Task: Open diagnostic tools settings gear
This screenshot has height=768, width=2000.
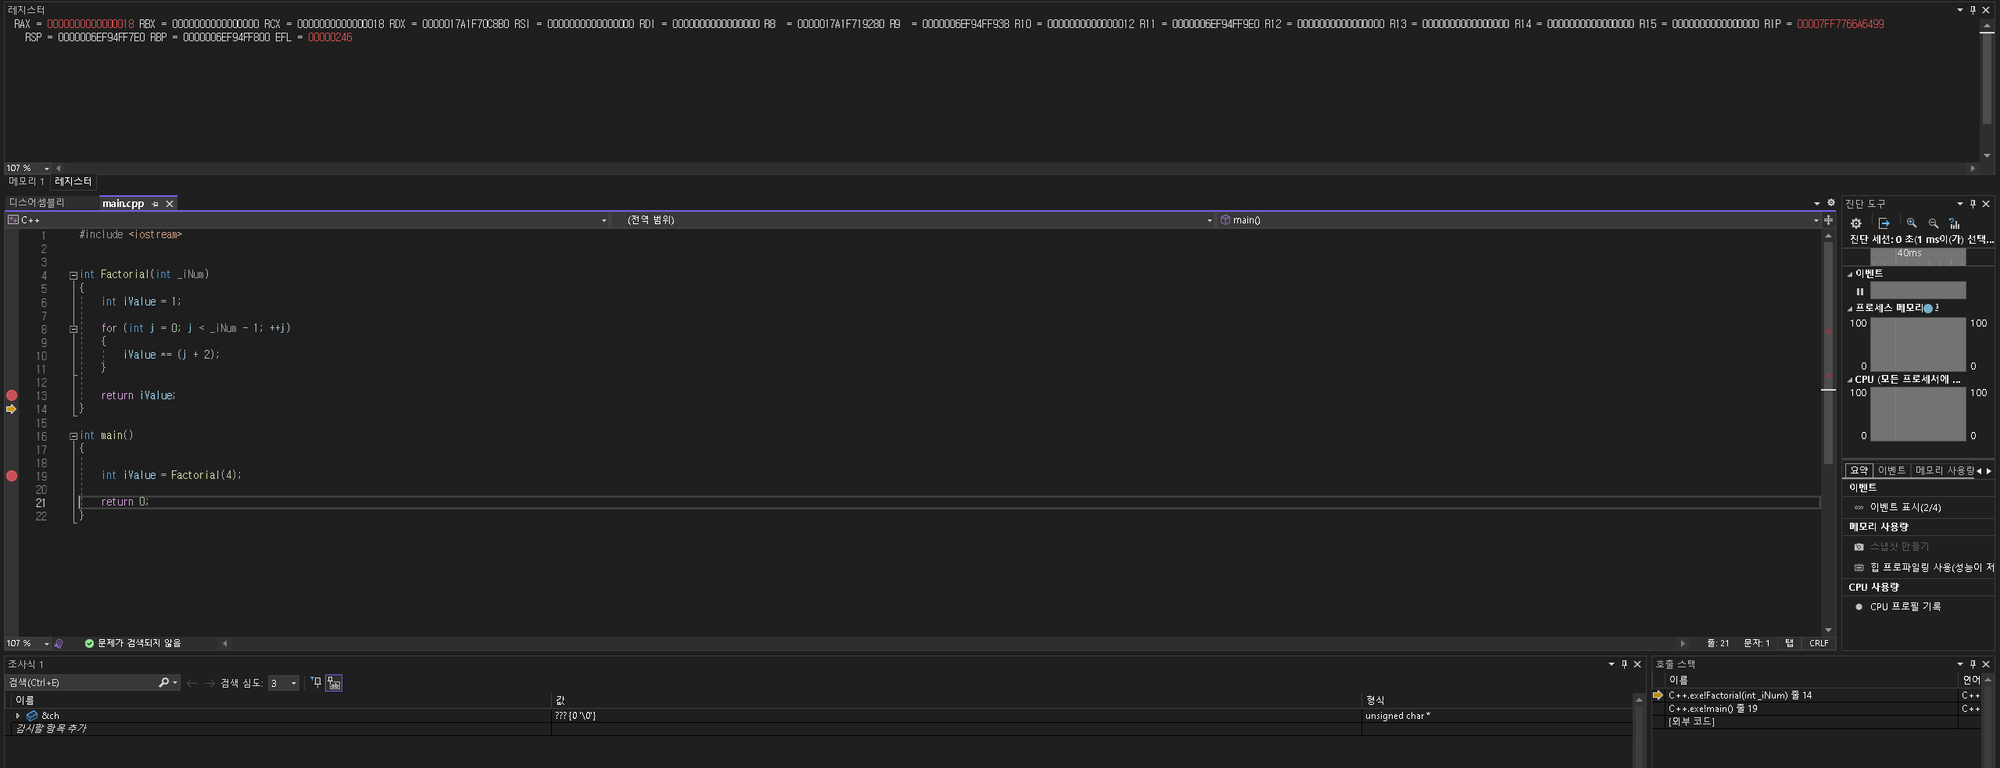Action: [1856, 223]
